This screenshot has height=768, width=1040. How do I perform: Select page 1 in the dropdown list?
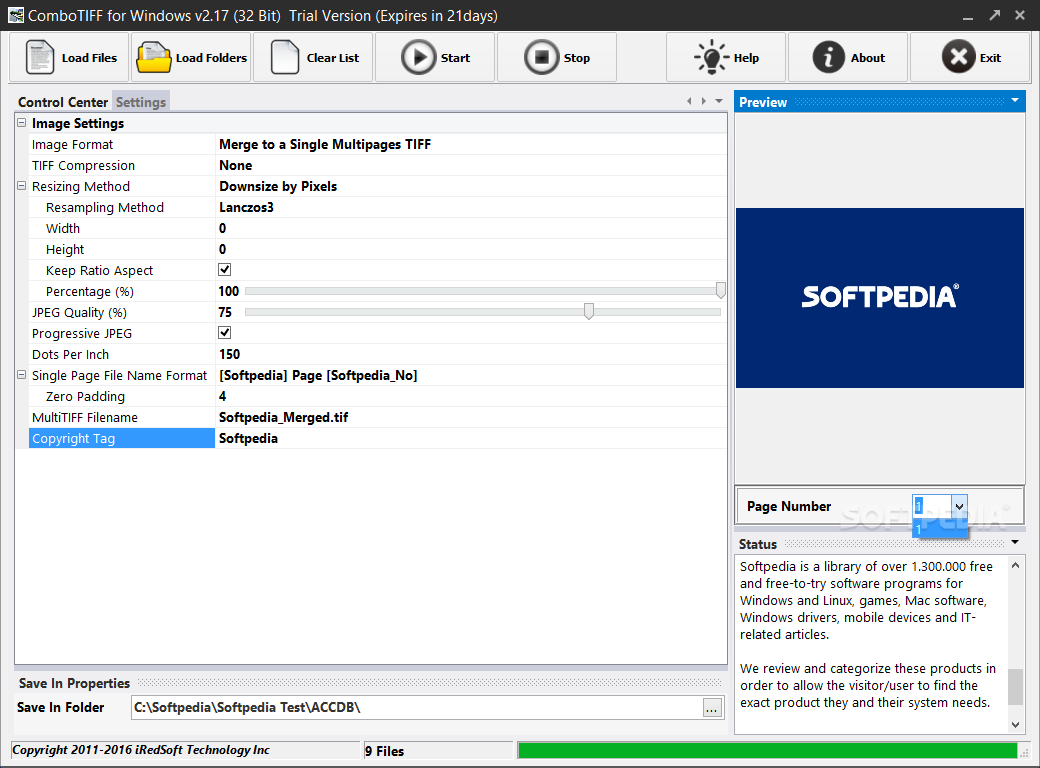click(x=939, y=529)
